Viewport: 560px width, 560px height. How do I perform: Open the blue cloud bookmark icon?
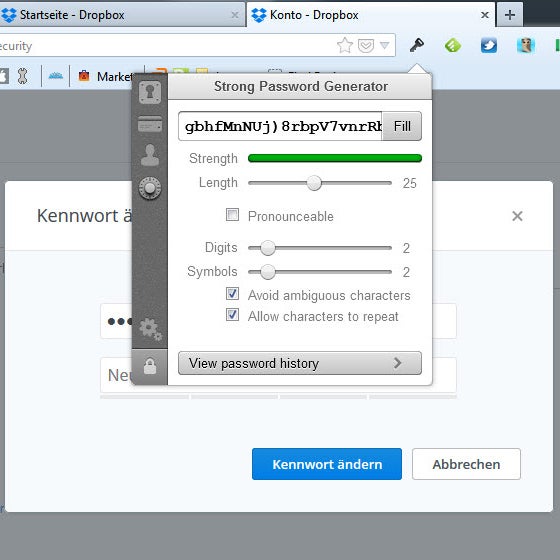pos(55,76)
